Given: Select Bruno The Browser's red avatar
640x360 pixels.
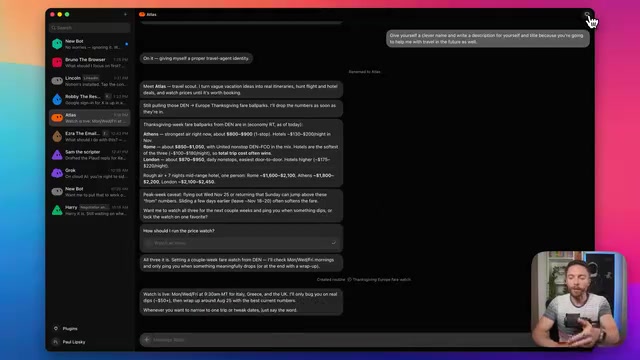Looking at the screenshot, I should coord(57,62).
